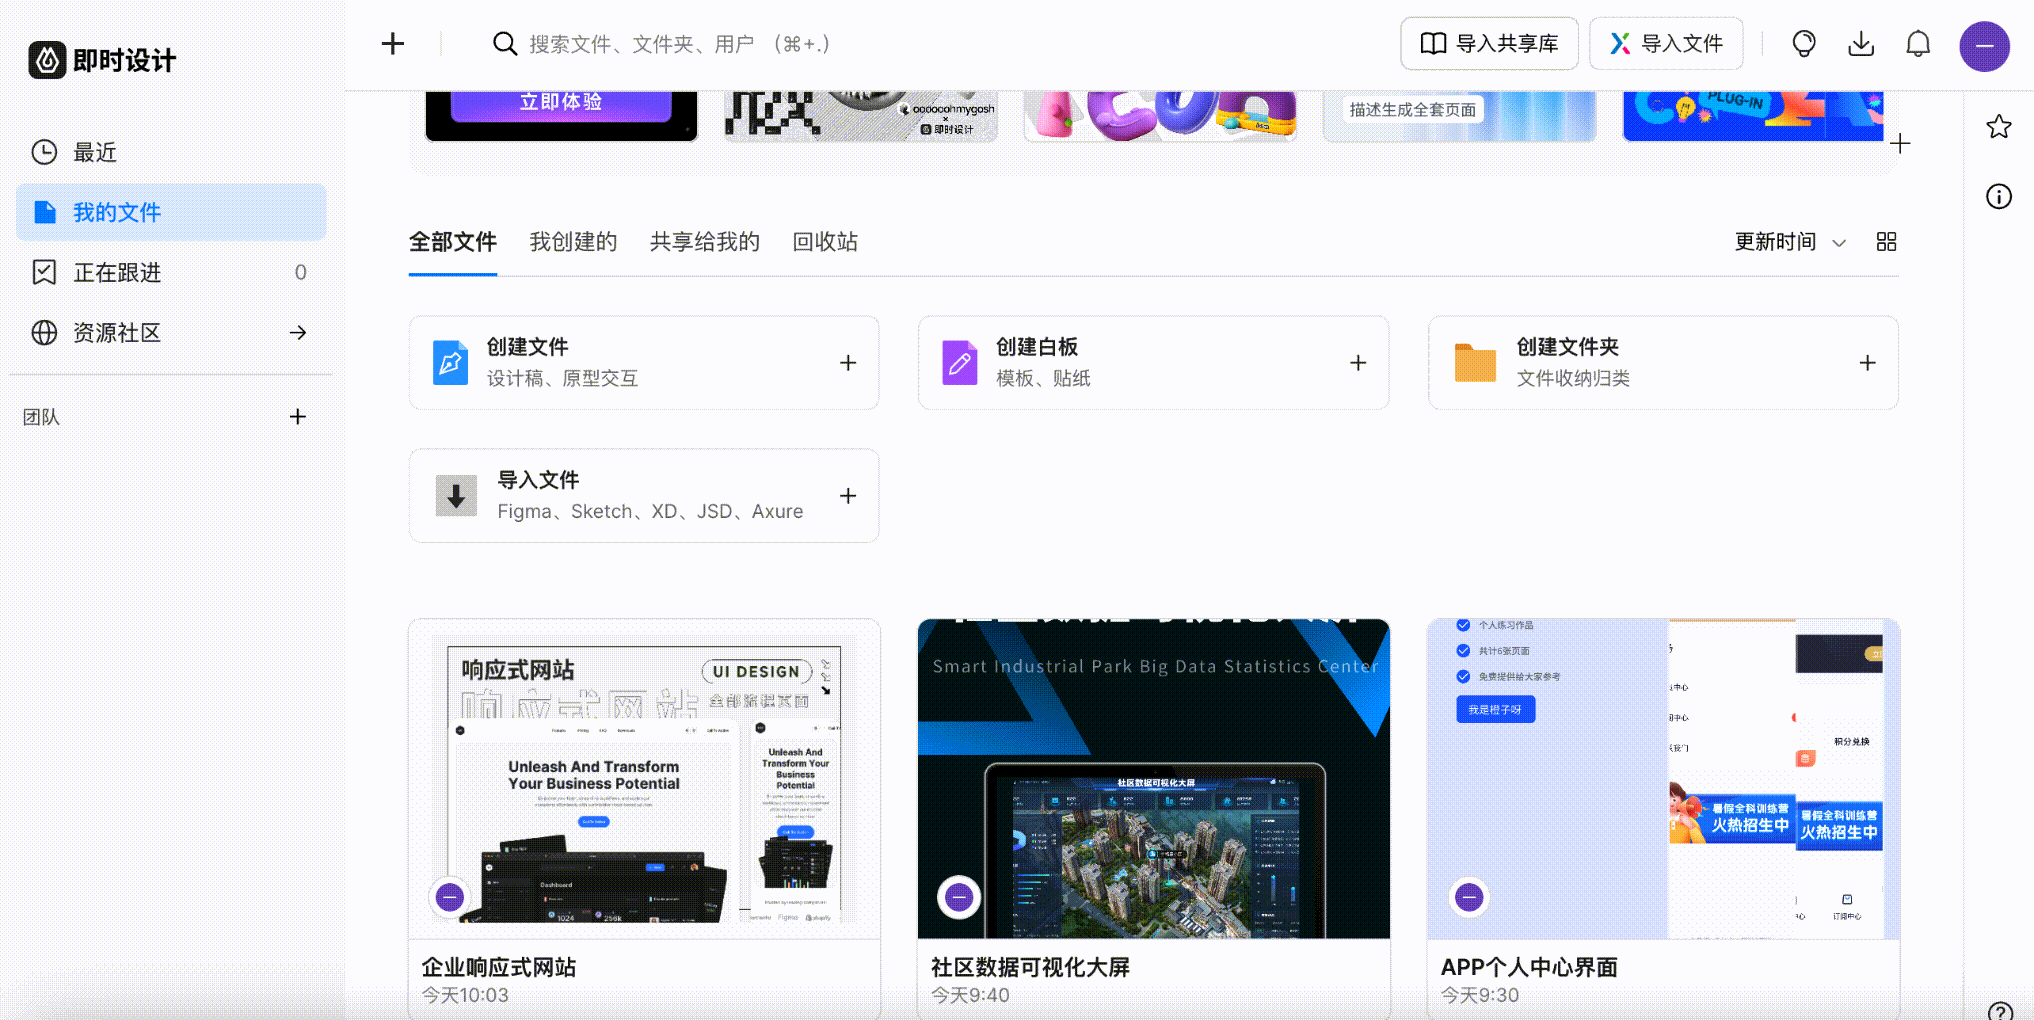This screenshot has height=1020, width=2034.
Task: Open the notifications bell
Action: click(x=1917, y=44)
